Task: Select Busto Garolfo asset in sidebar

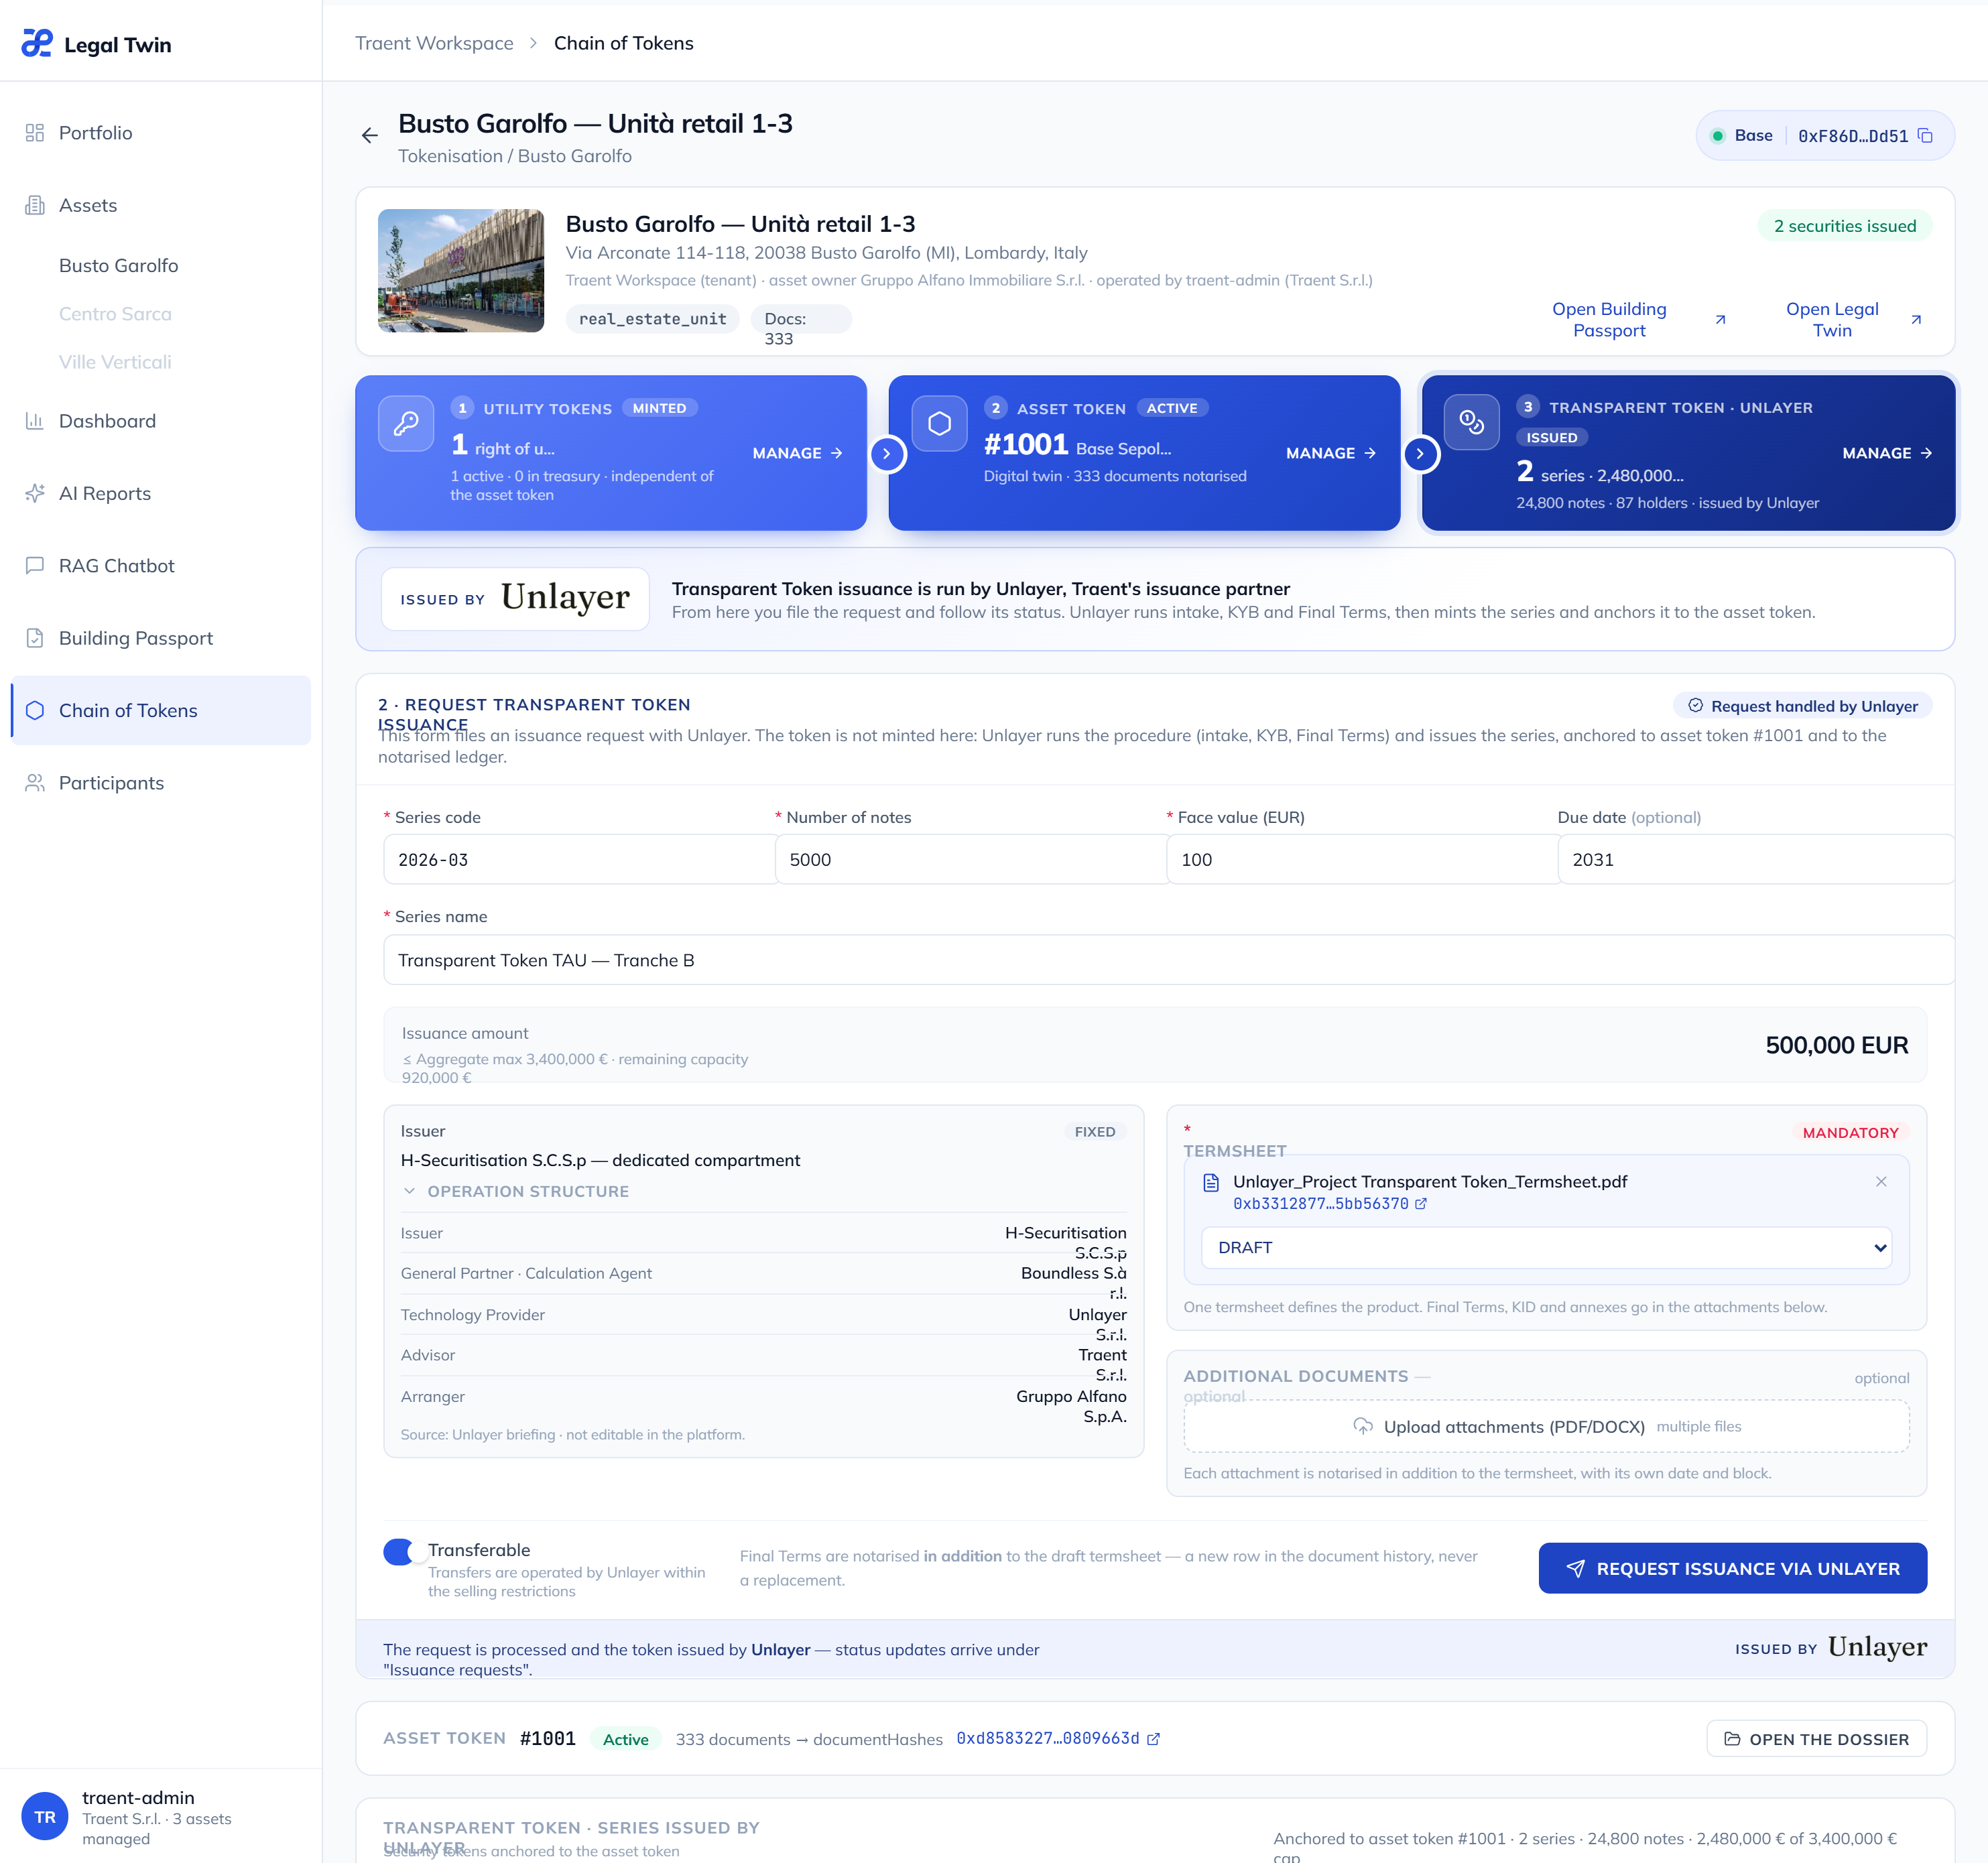Action: 119,265
